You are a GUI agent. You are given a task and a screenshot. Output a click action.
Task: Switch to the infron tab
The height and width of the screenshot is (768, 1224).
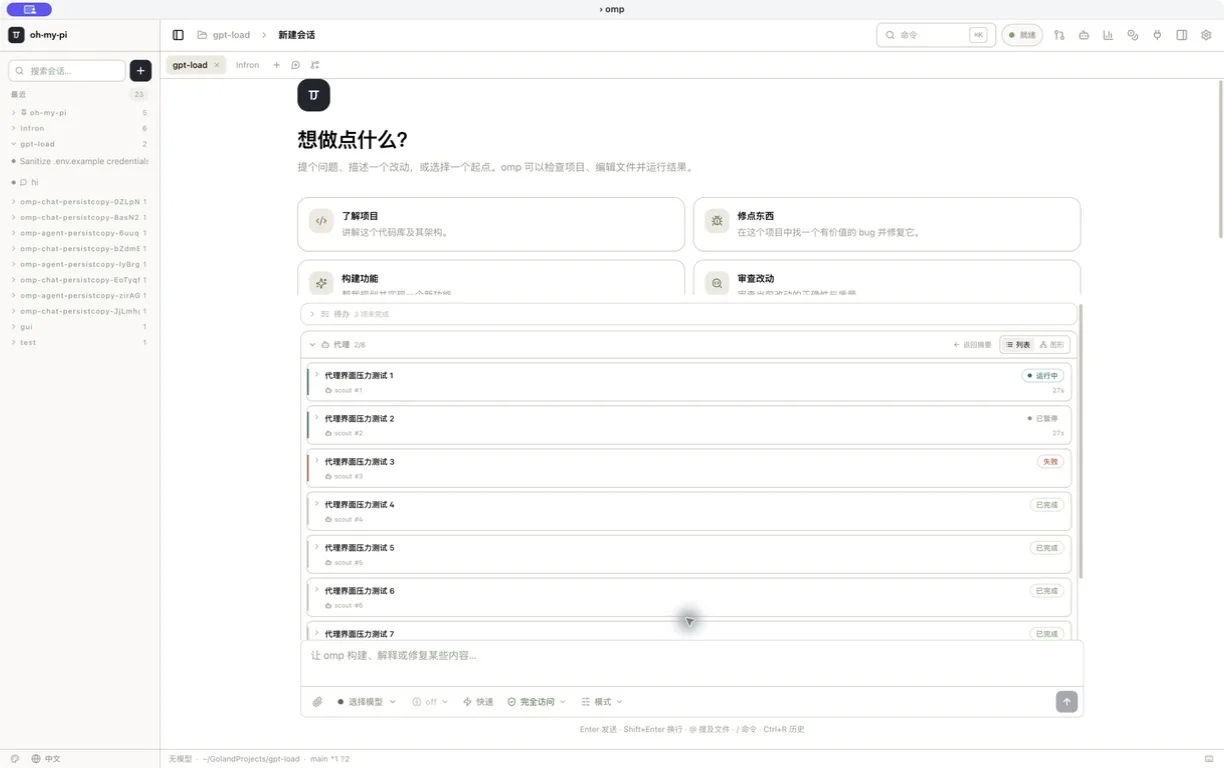[x=247, y=65]
